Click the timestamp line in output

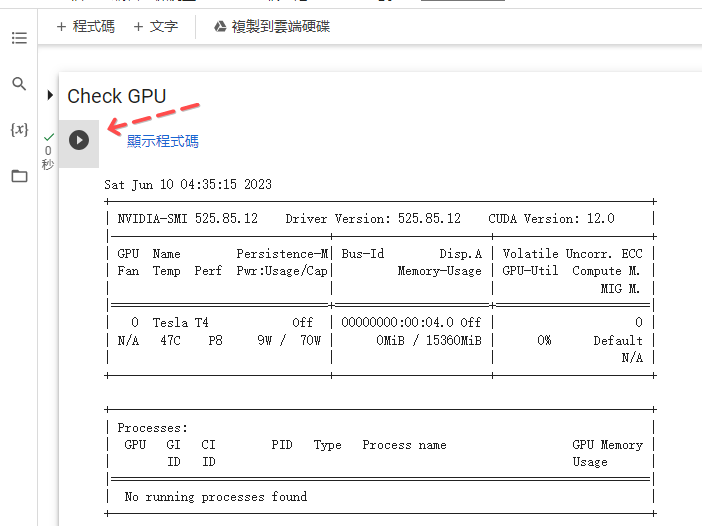point(188,185)
